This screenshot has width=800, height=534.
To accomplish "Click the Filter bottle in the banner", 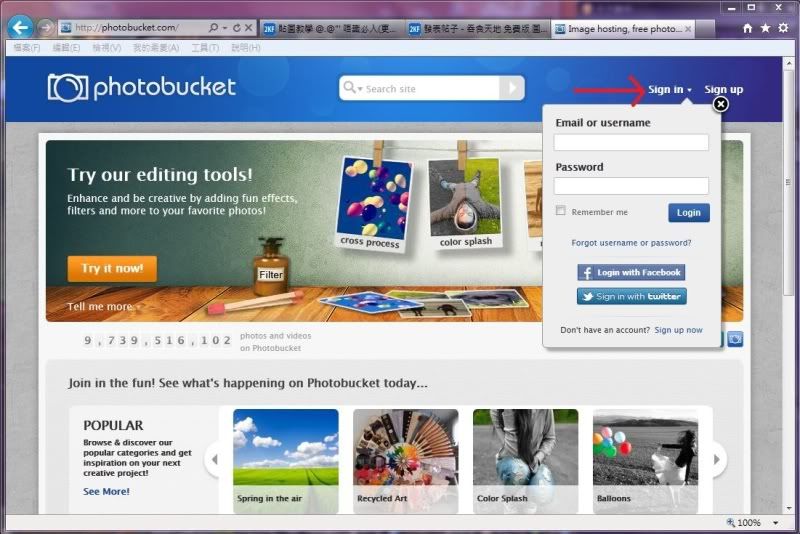I will click(x=271, y=268).
